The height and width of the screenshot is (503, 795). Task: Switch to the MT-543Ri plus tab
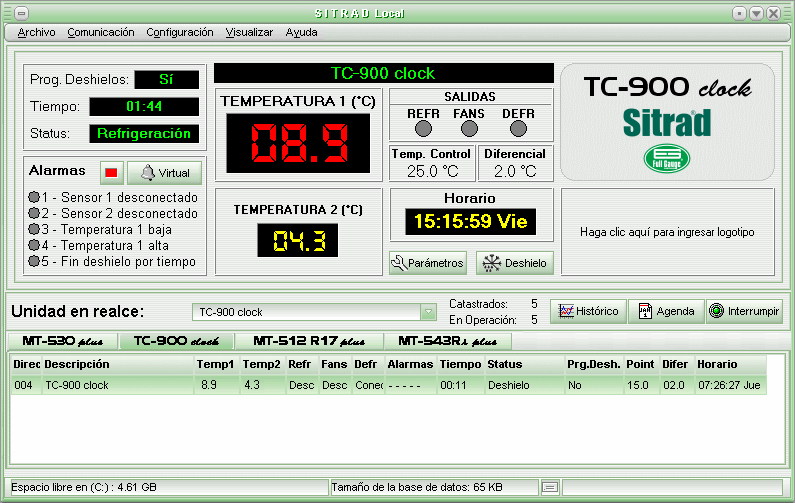tap(448, 341)
